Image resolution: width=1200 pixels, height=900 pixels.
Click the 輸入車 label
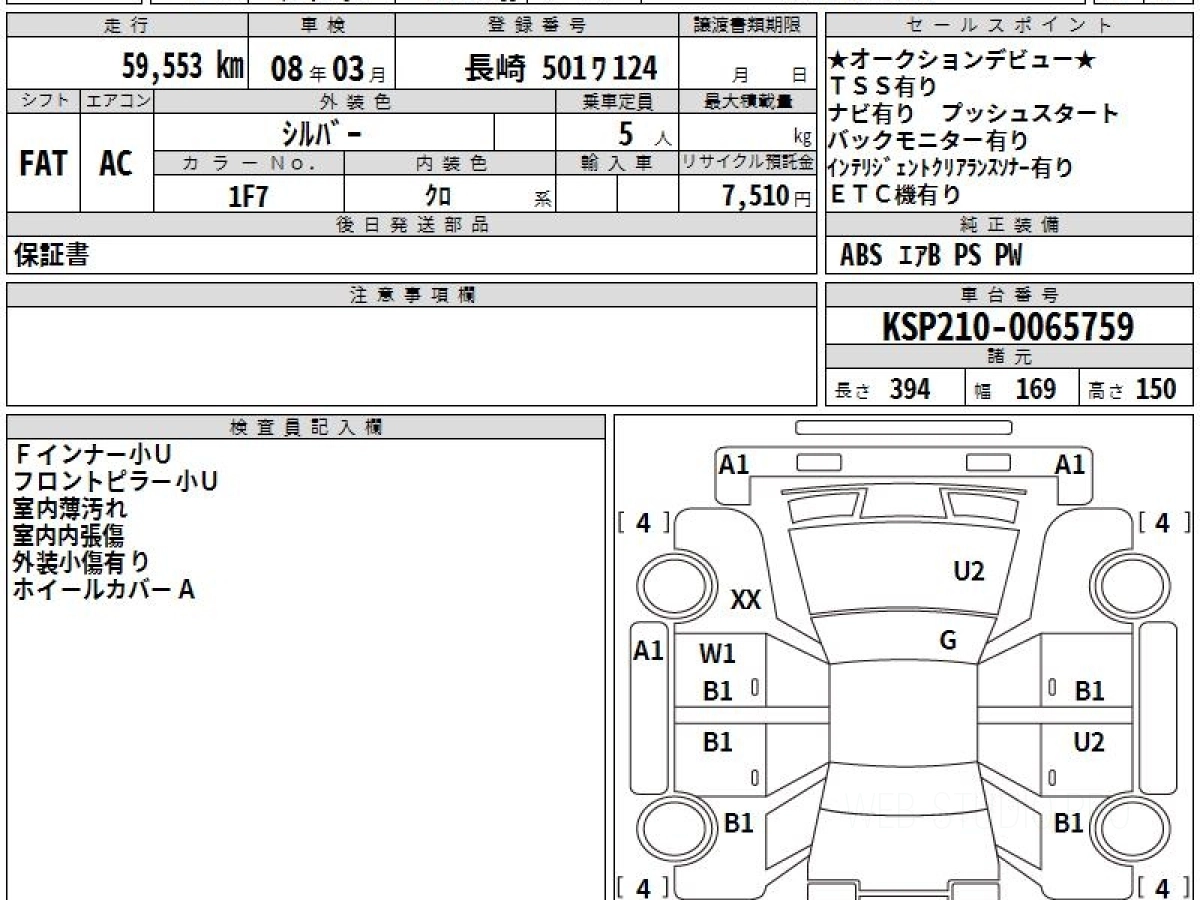617,163
